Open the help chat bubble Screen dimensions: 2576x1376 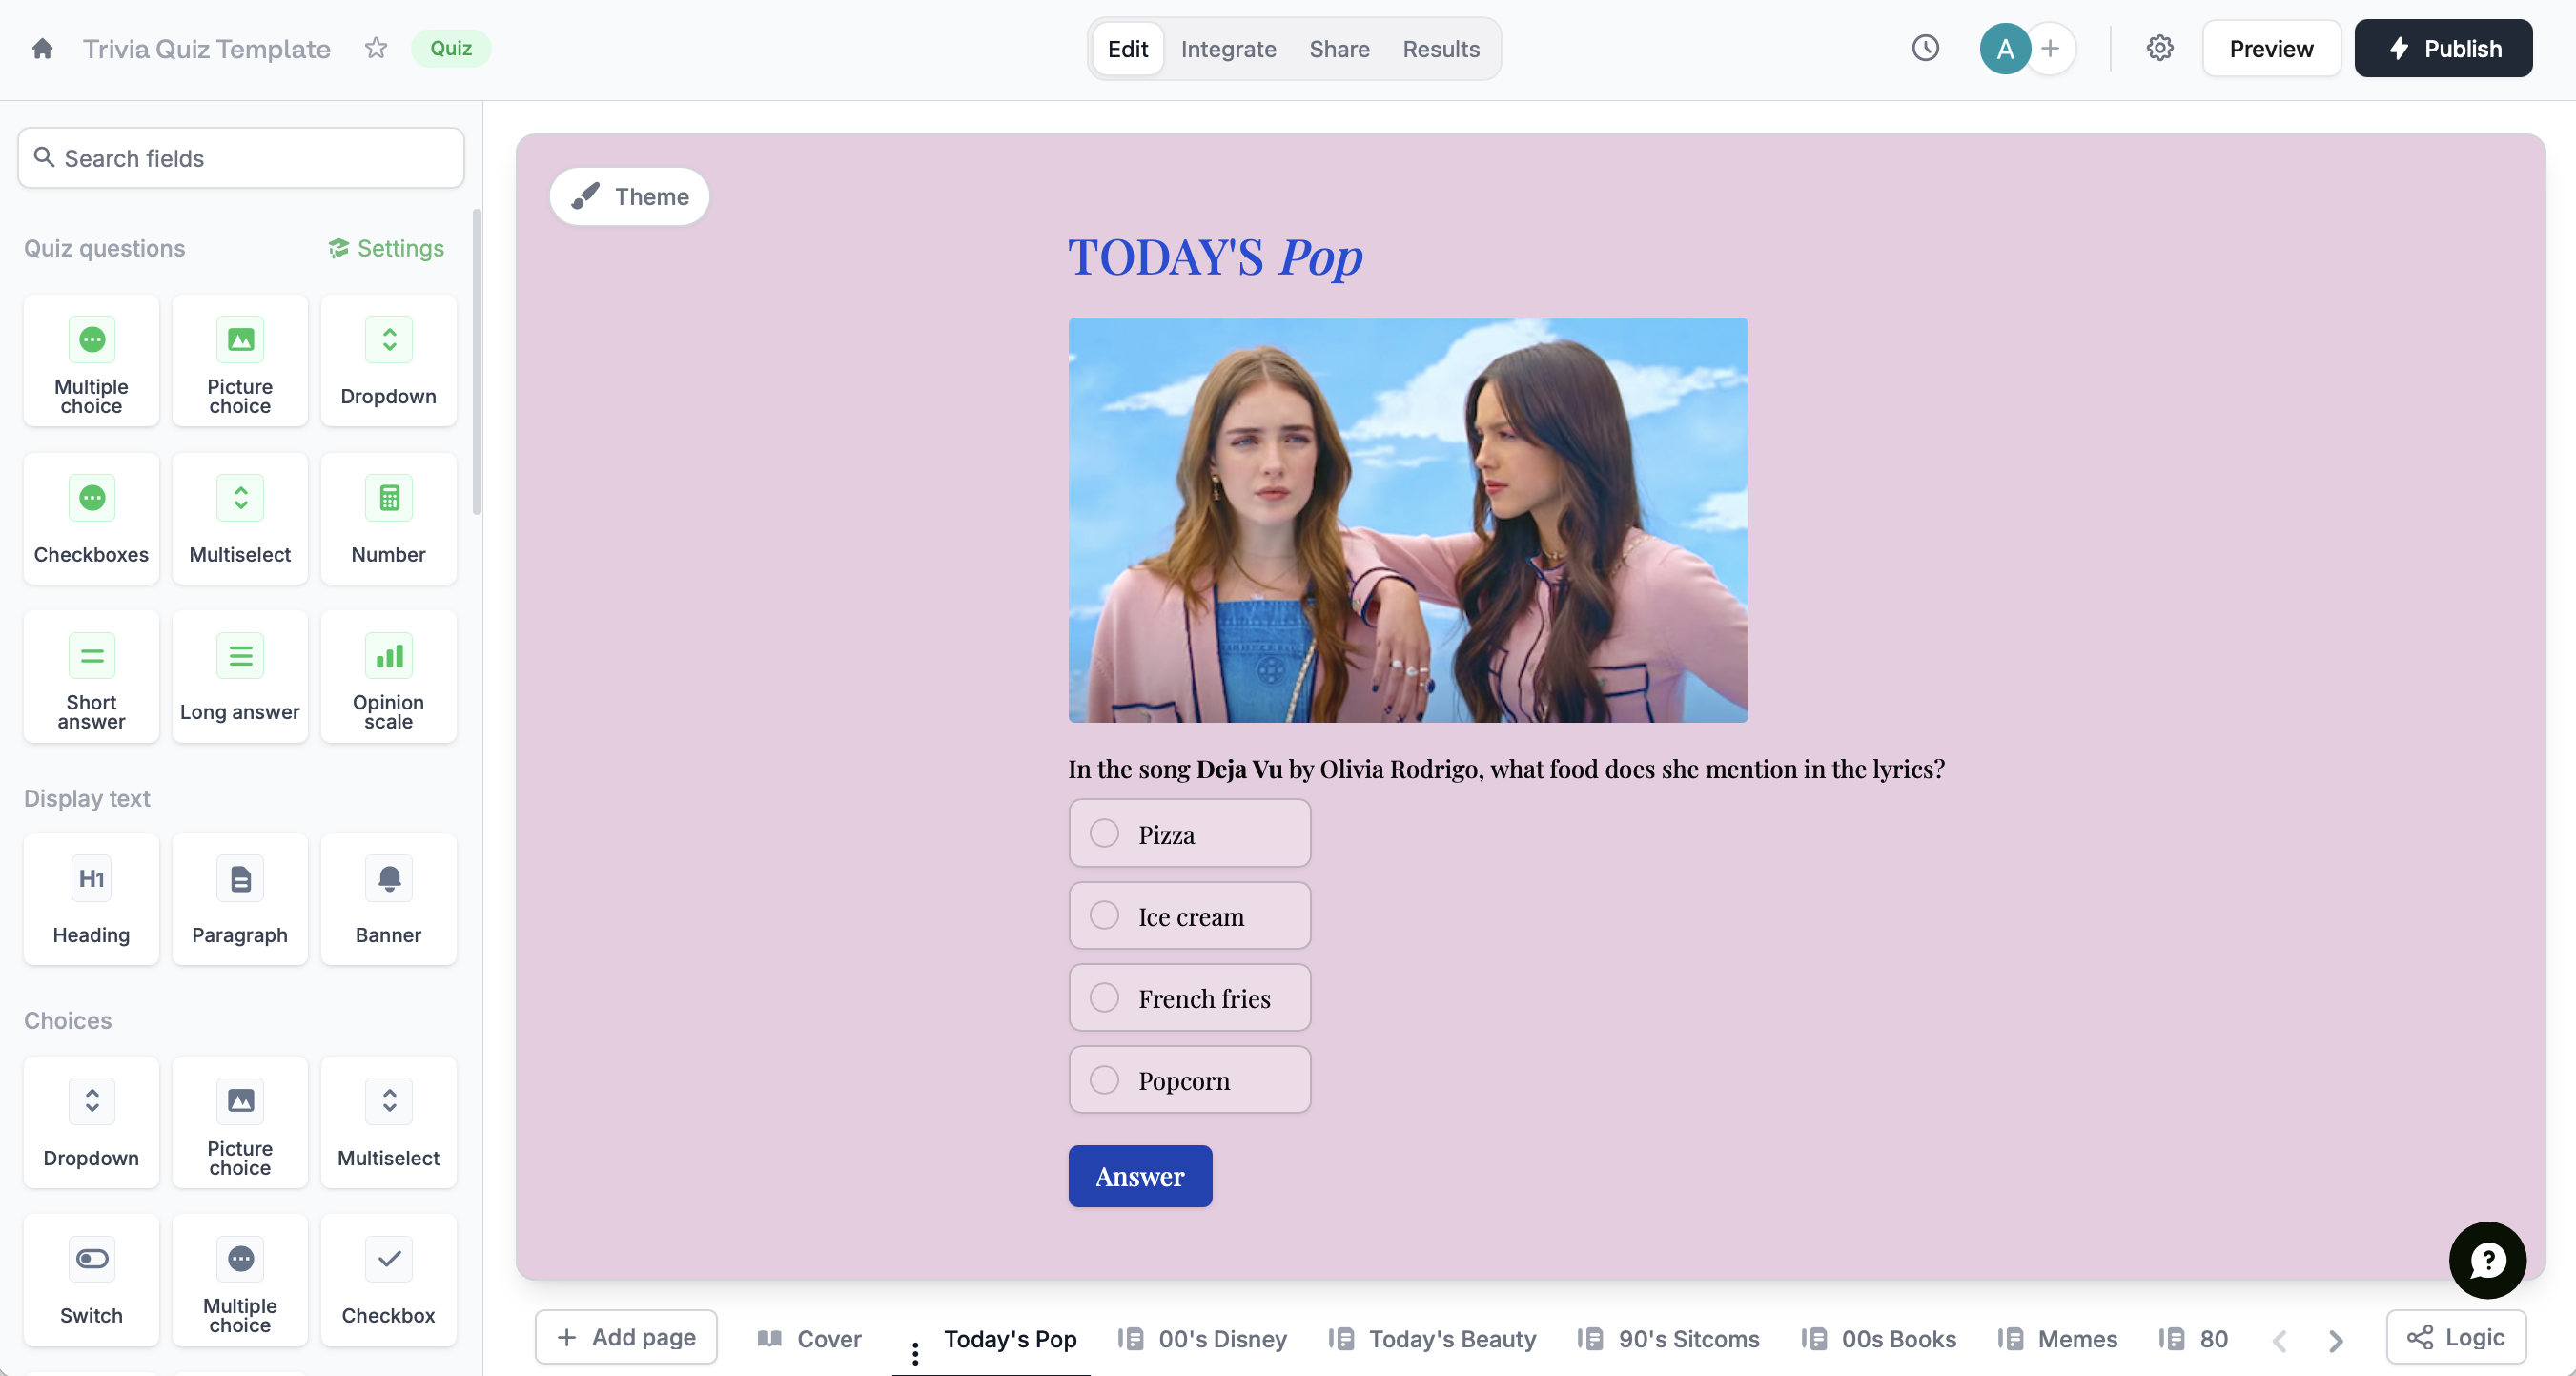[2487, 1260]
